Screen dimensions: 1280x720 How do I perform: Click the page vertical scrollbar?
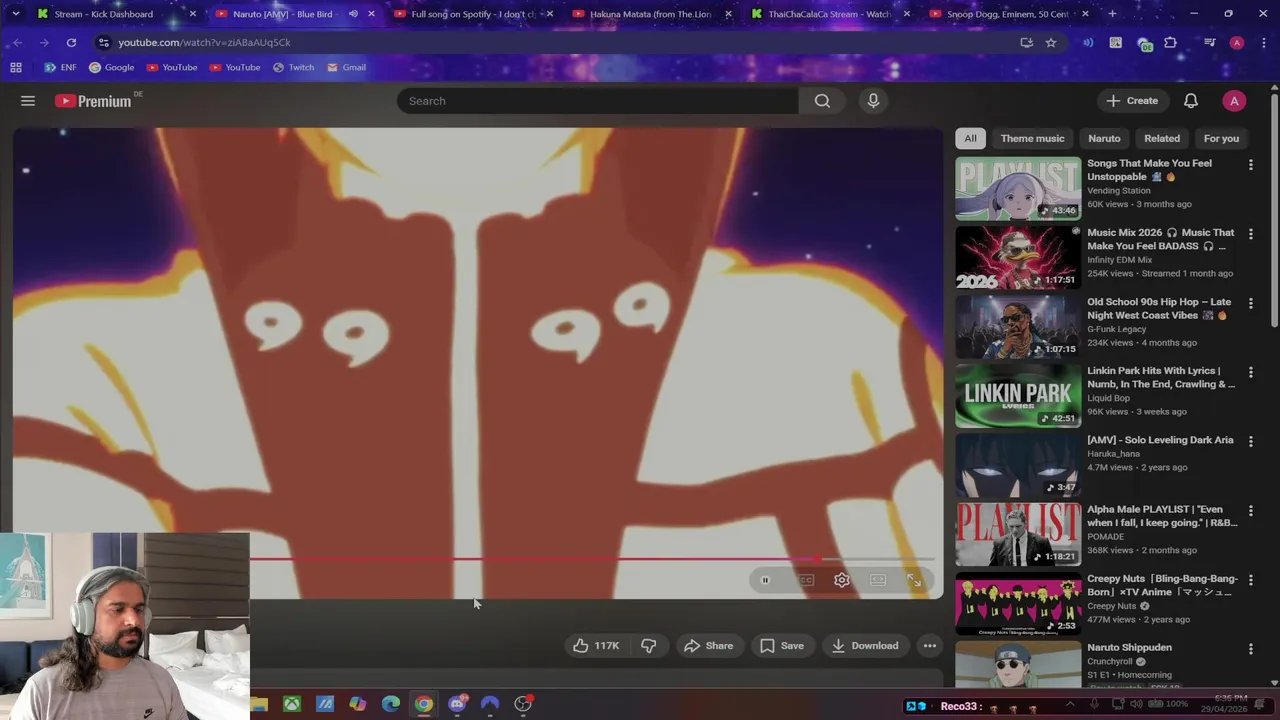click(1274, 210)
